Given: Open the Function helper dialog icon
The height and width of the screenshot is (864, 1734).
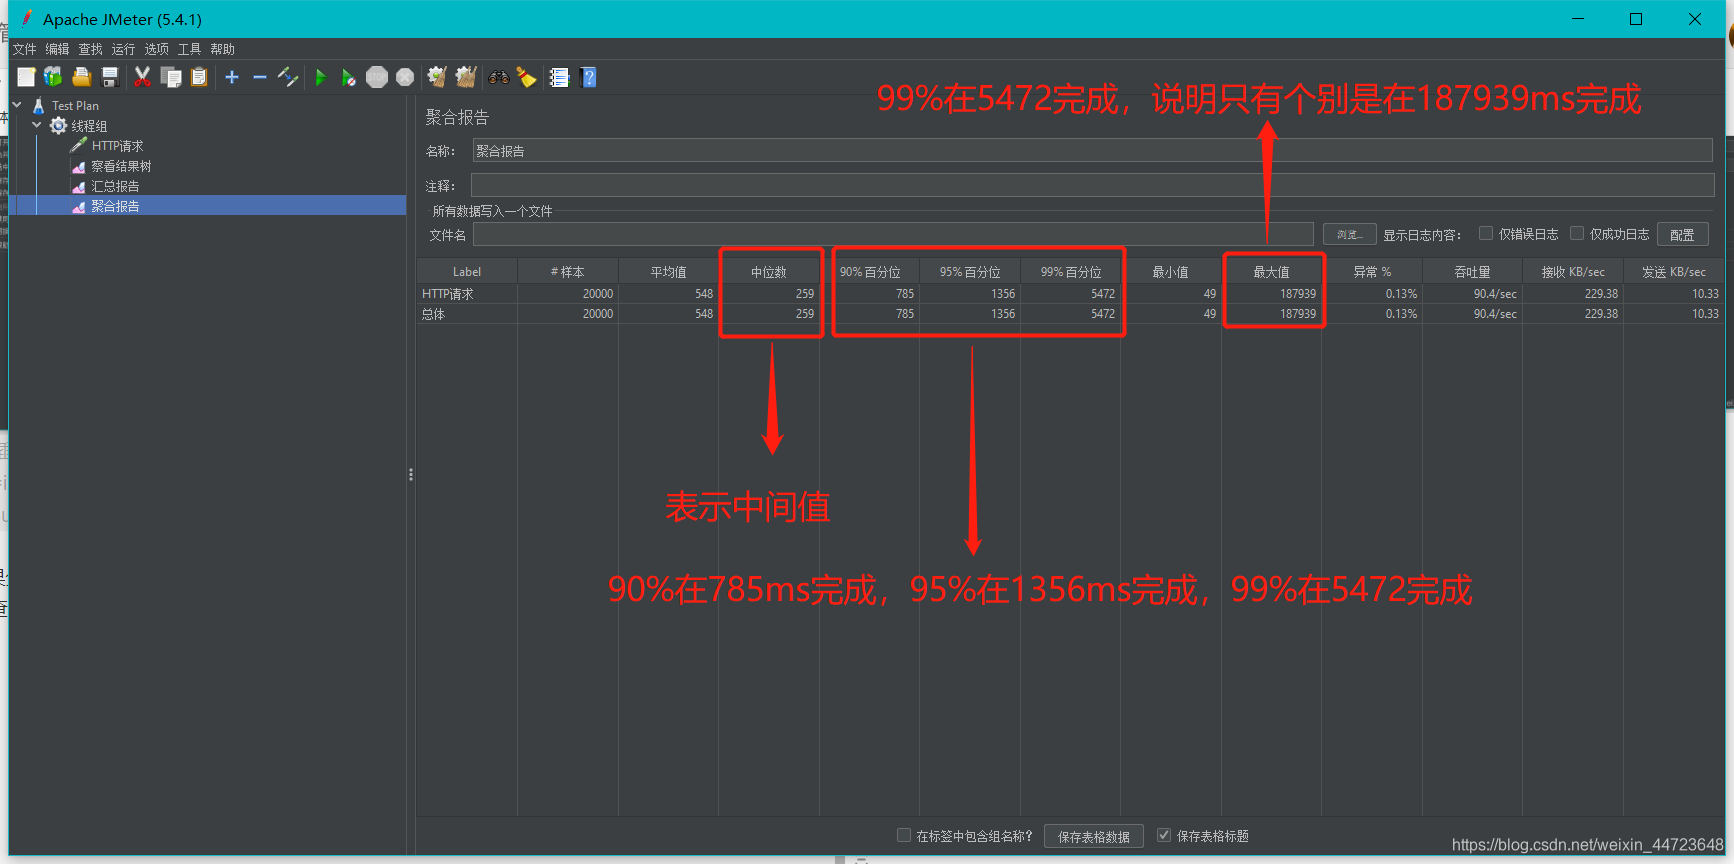Looking at the screenshot, I should (x=559, y=77).
